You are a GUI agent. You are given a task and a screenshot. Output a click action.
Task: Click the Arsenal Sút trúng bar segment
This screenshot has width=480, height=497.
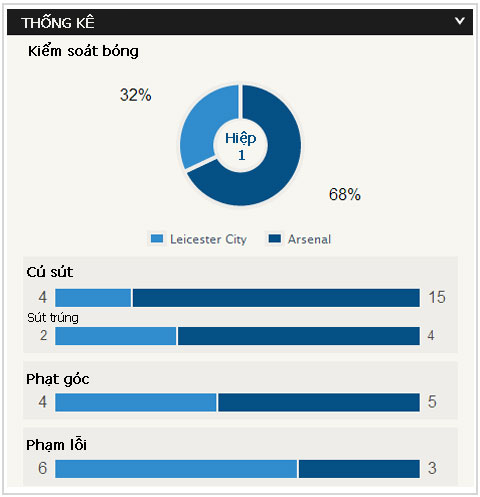click(299, 336)
